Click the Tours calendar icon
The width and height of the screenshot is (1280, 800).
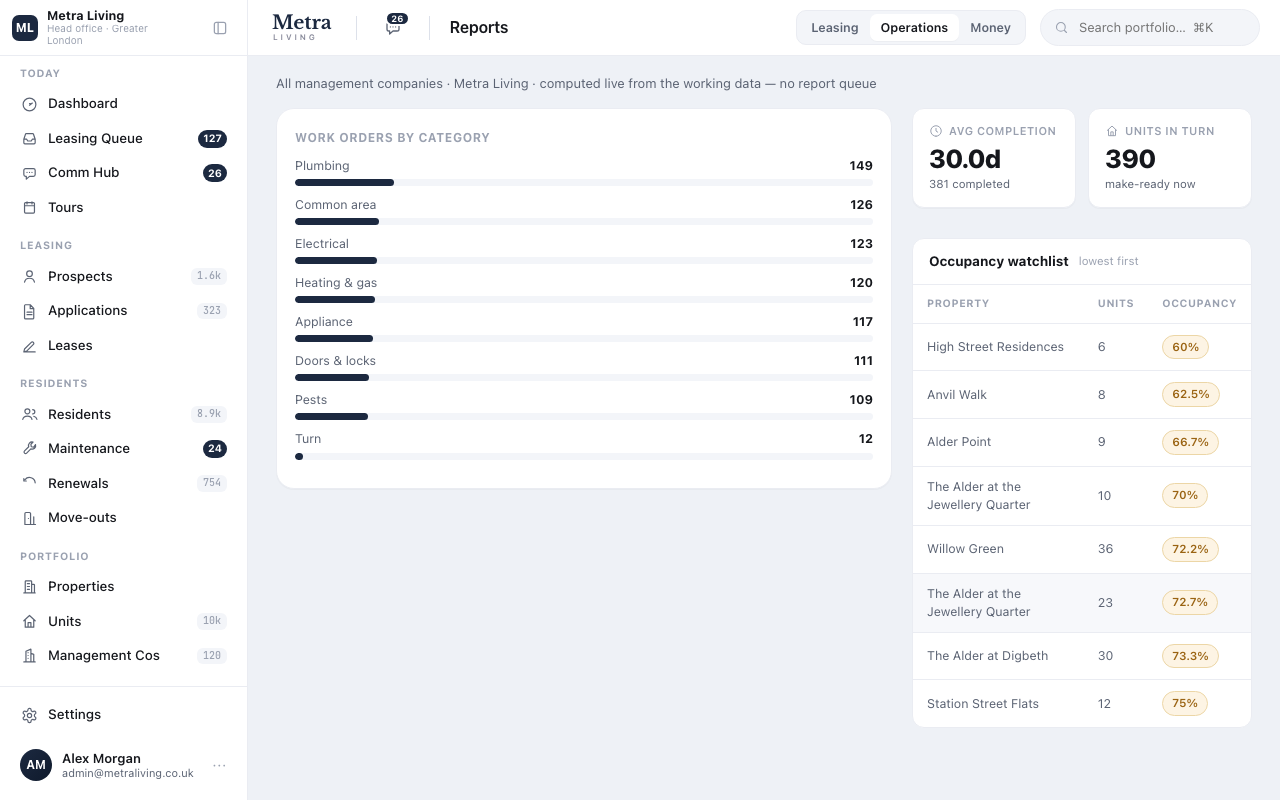(x=29, y=208)
